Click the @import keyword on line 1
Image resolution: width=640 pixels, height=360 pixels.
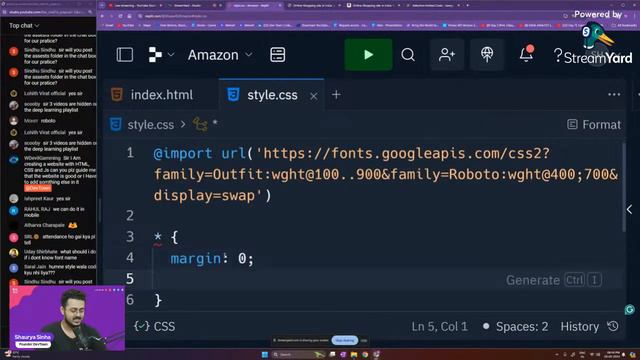click(x=182, y=153)
